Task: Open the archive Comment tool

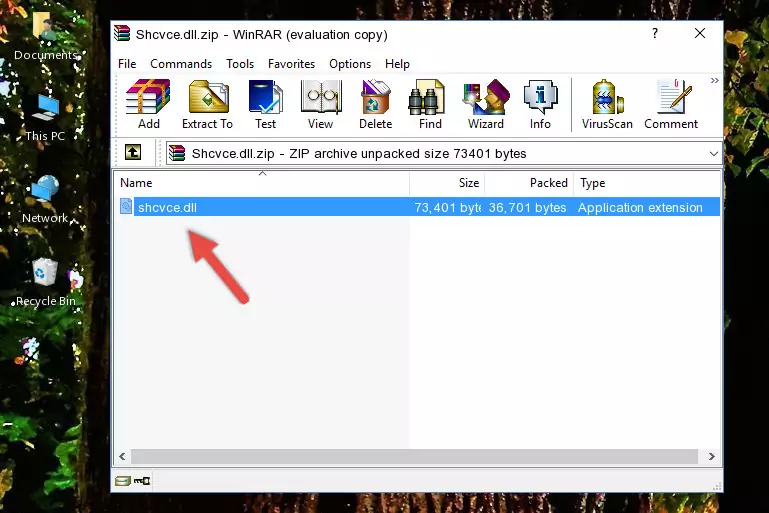Action: 671,104
